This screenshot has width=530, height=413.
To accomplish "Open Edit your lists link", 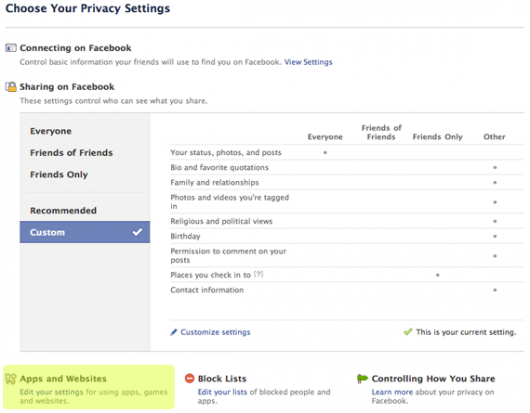I will click(x=222, y=392).
